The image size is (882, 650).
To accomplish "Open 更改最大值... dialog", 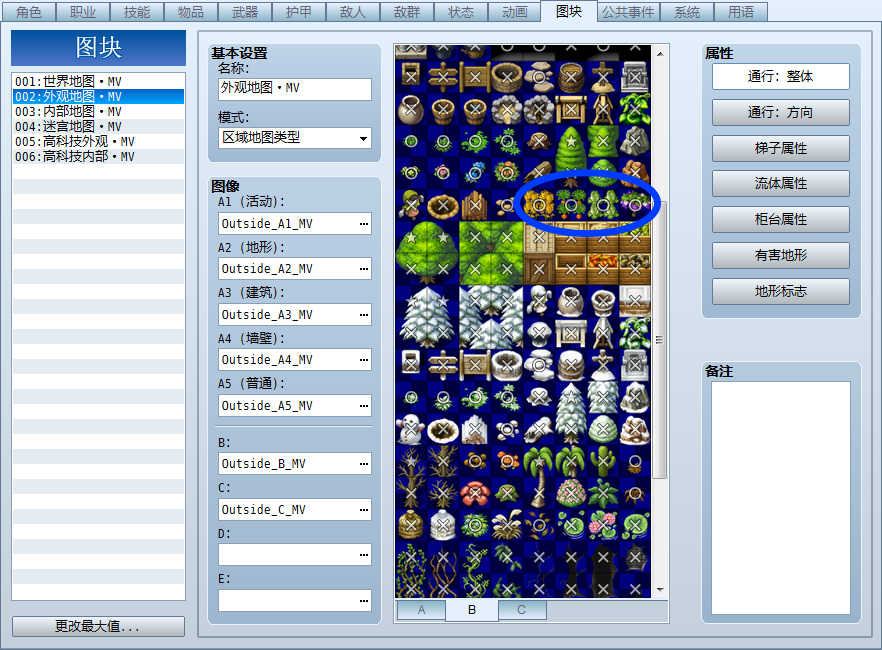I will point(98,626).
